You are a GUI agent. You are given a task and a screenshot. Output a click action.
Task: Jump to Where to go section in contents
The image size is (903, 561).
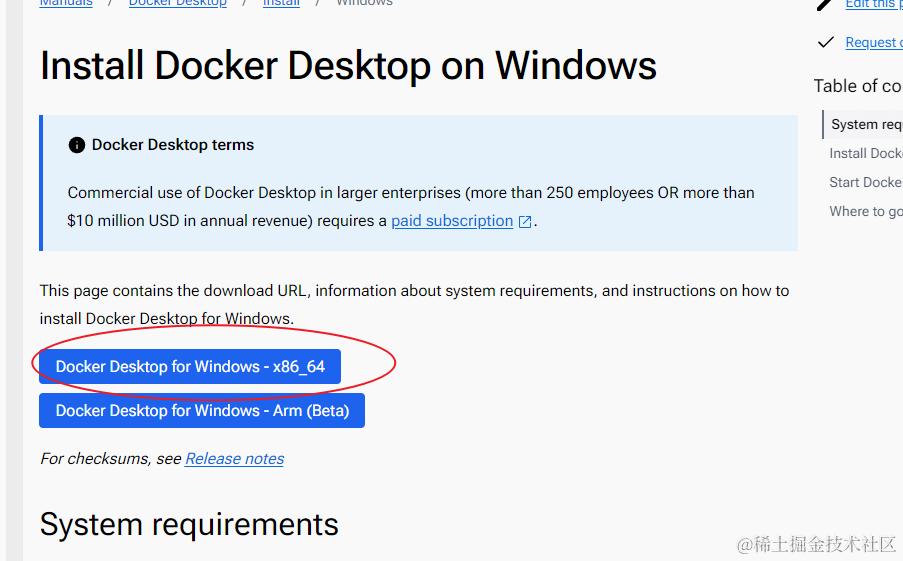tap(865, 211)
